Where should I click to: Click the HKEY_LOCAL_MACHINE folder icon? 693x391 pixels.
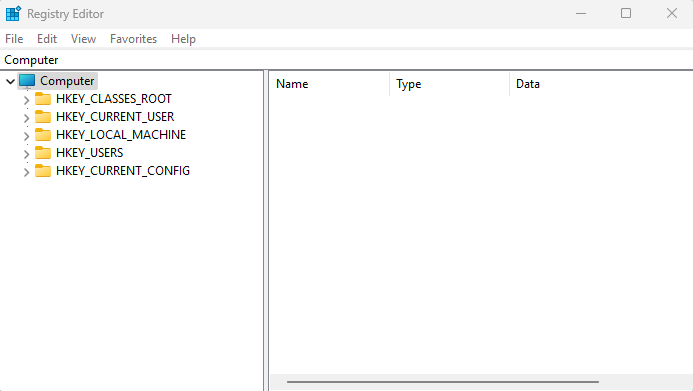pos(43,134)
